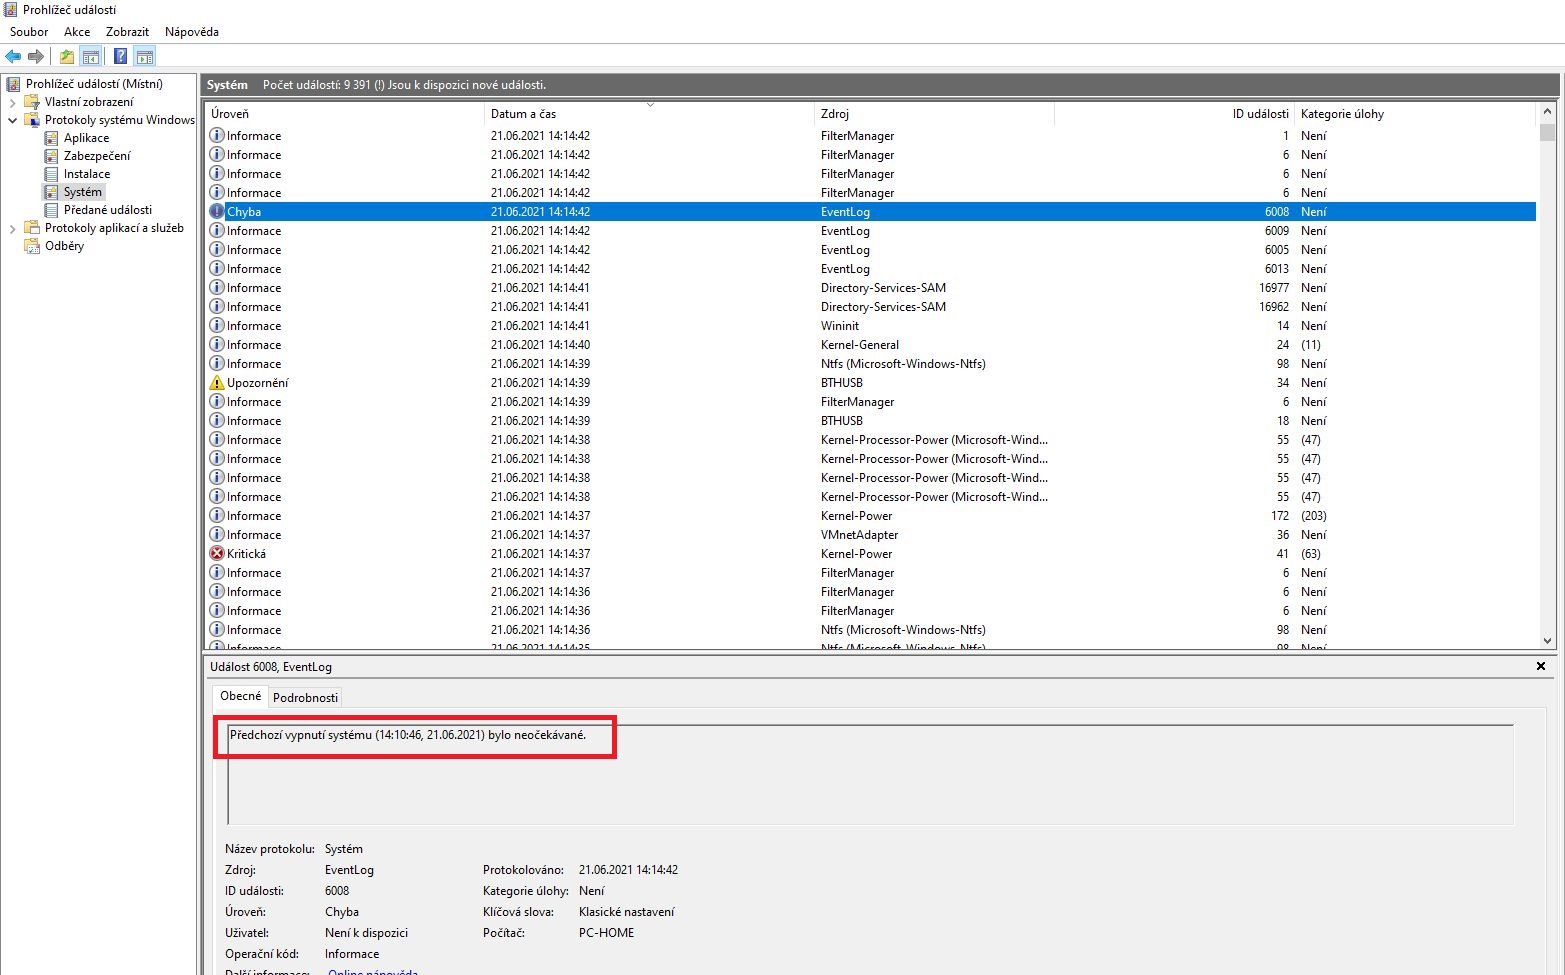
Task: Sort events by Datum a čas column
Action: 523,114
